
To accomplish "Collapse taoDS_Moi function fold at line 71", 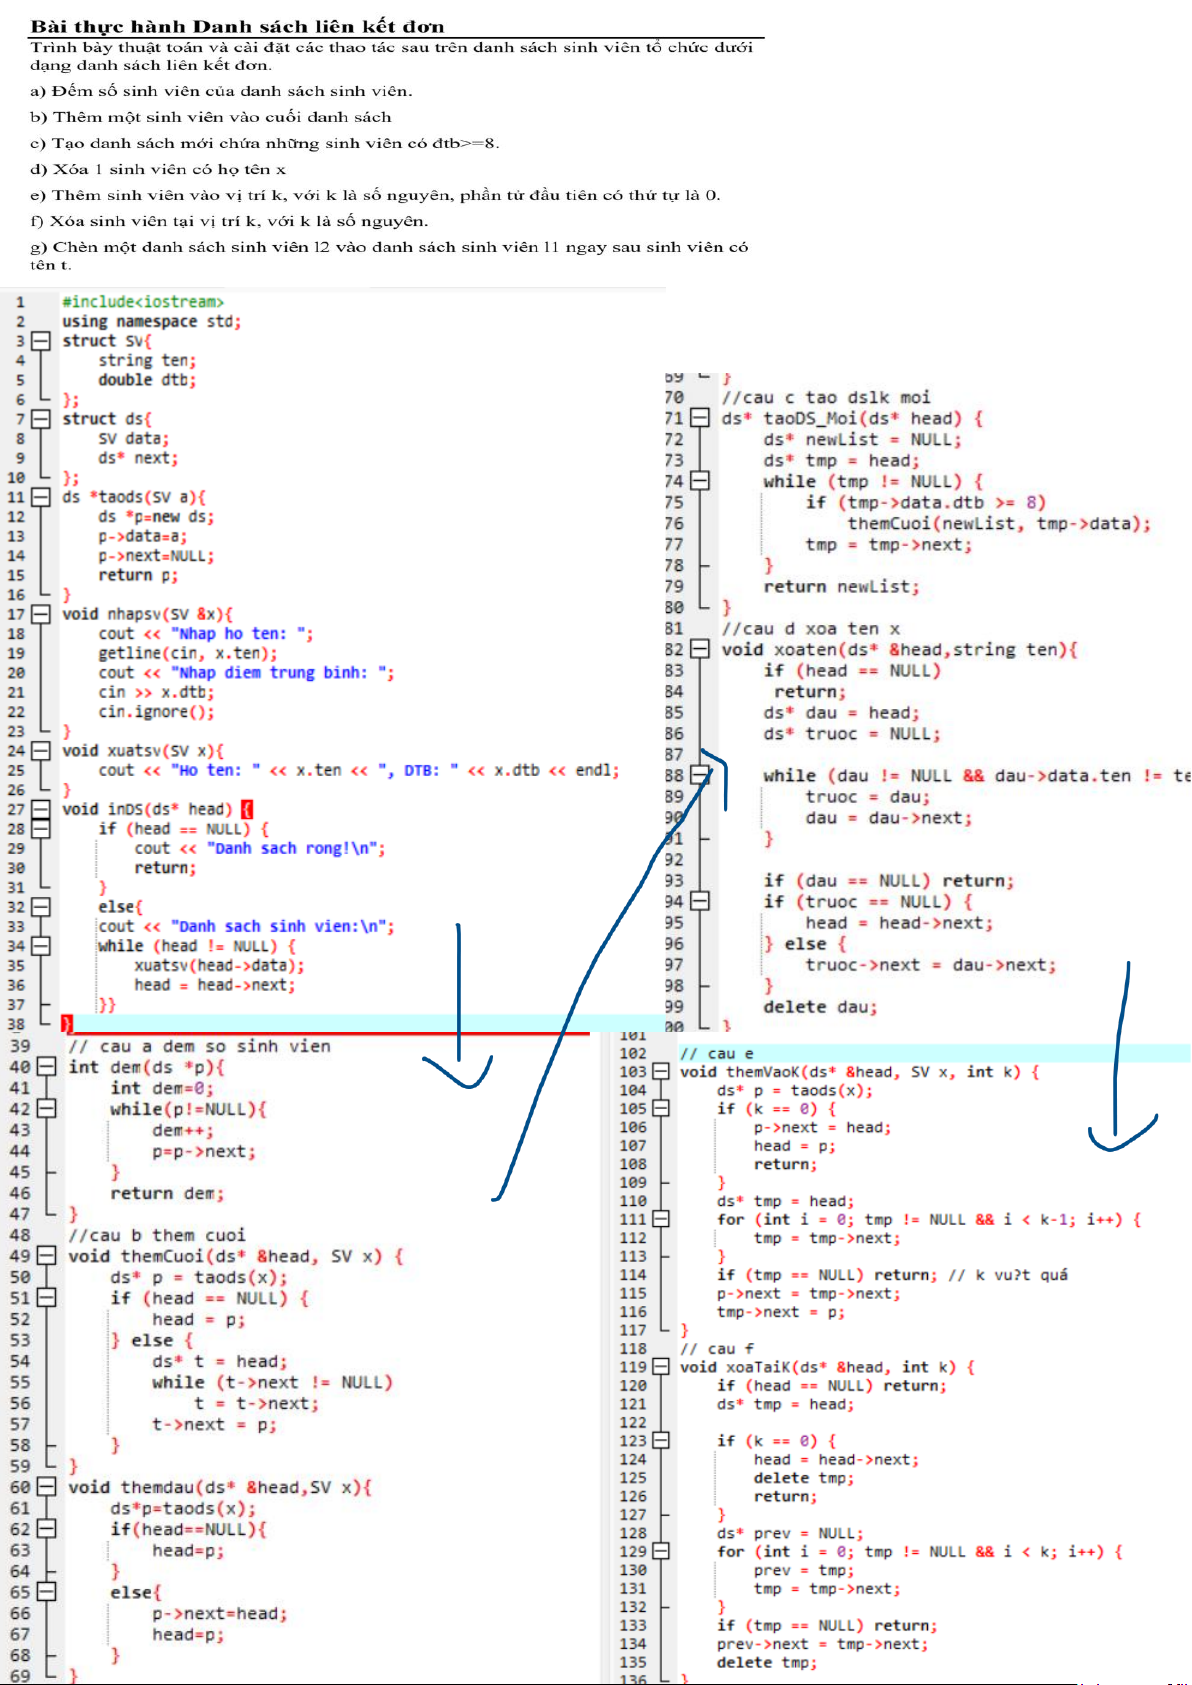I will pos(700,418).
